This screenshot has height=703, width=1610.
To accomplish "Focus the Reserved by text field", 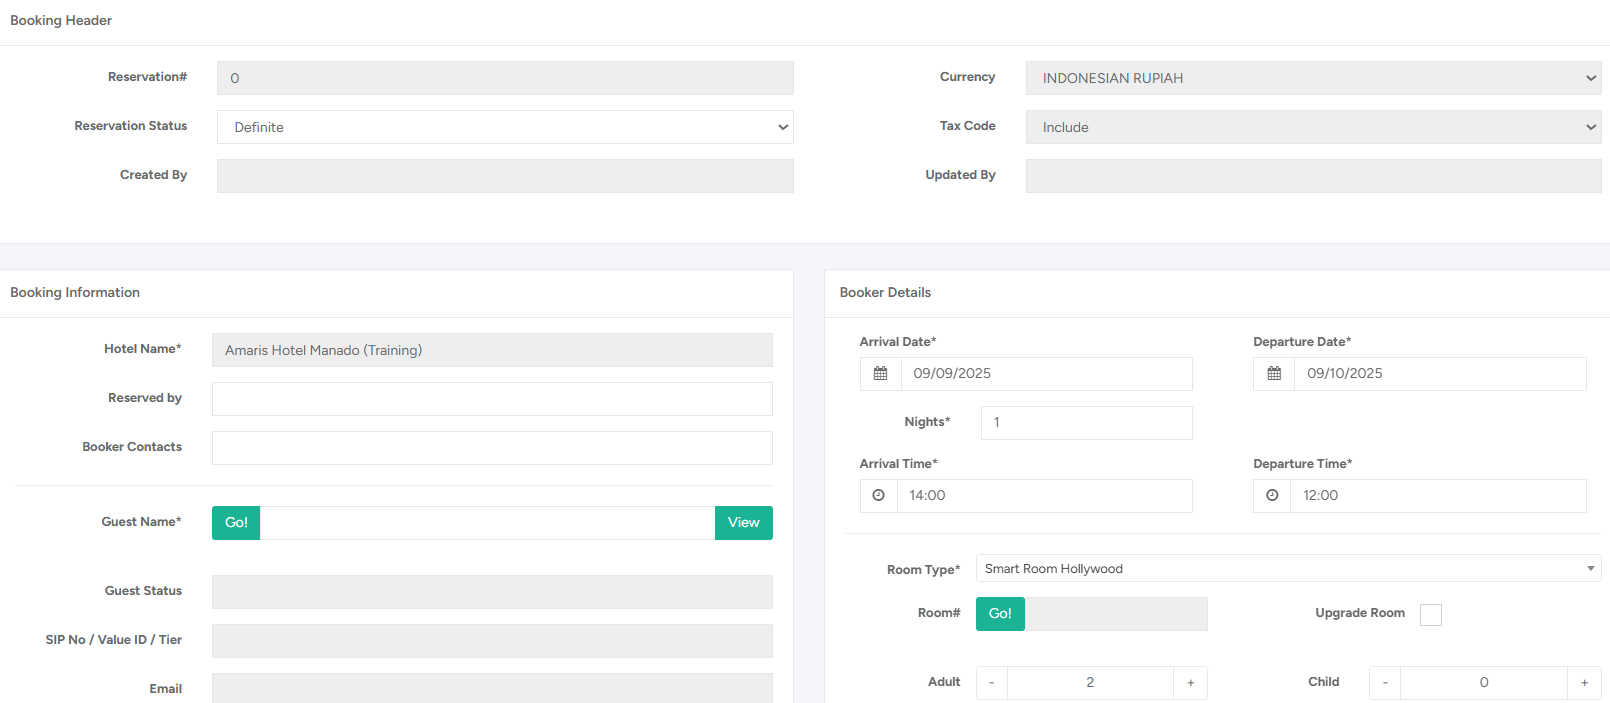I will [492, 399].
